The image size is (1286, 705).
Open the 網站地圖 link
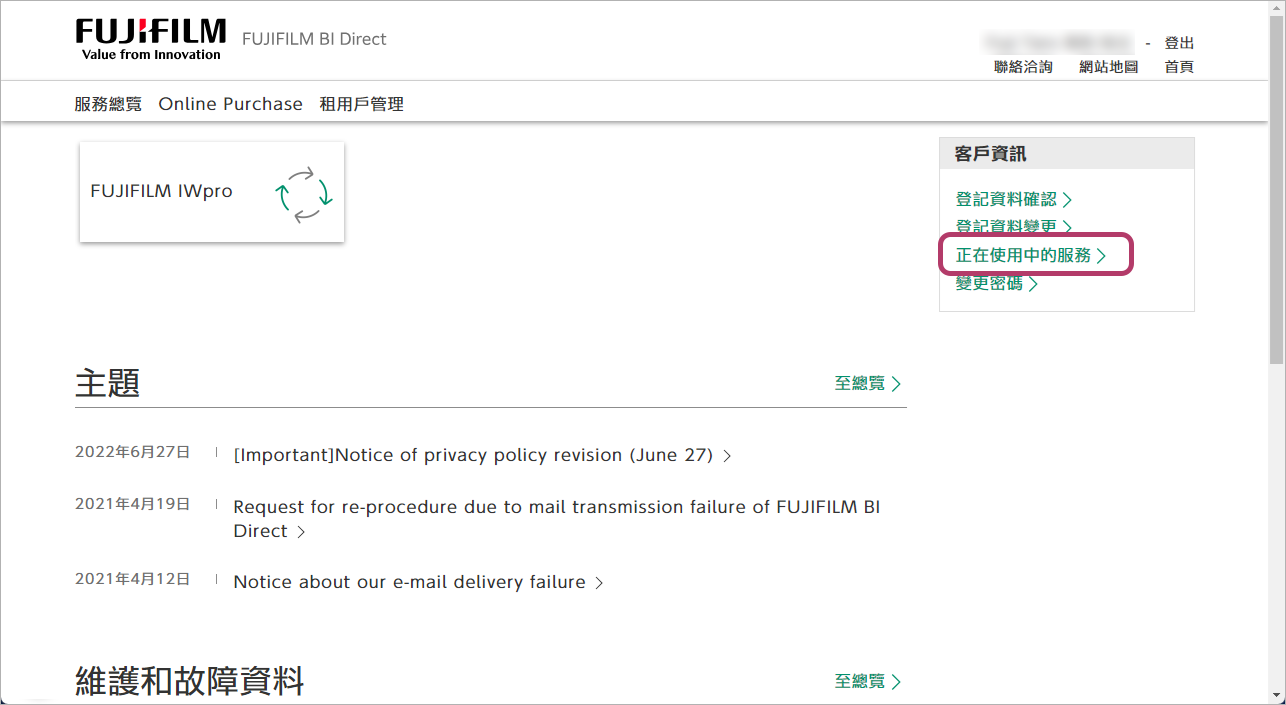point(1108,67)
